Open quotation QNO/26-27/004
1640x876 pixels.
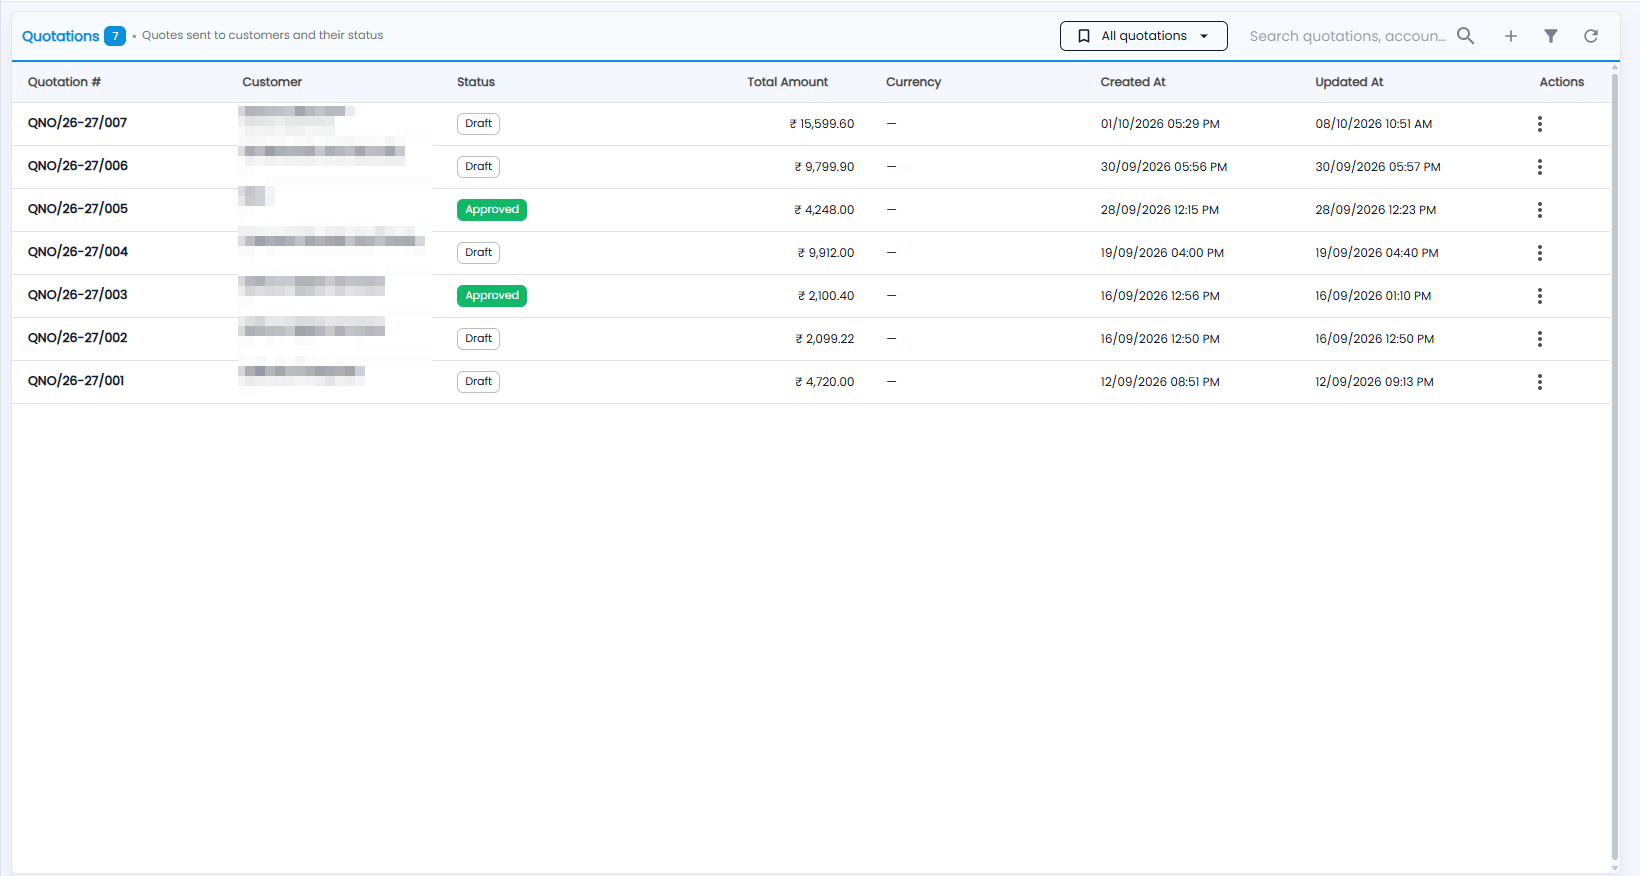(x=78, y=252)
